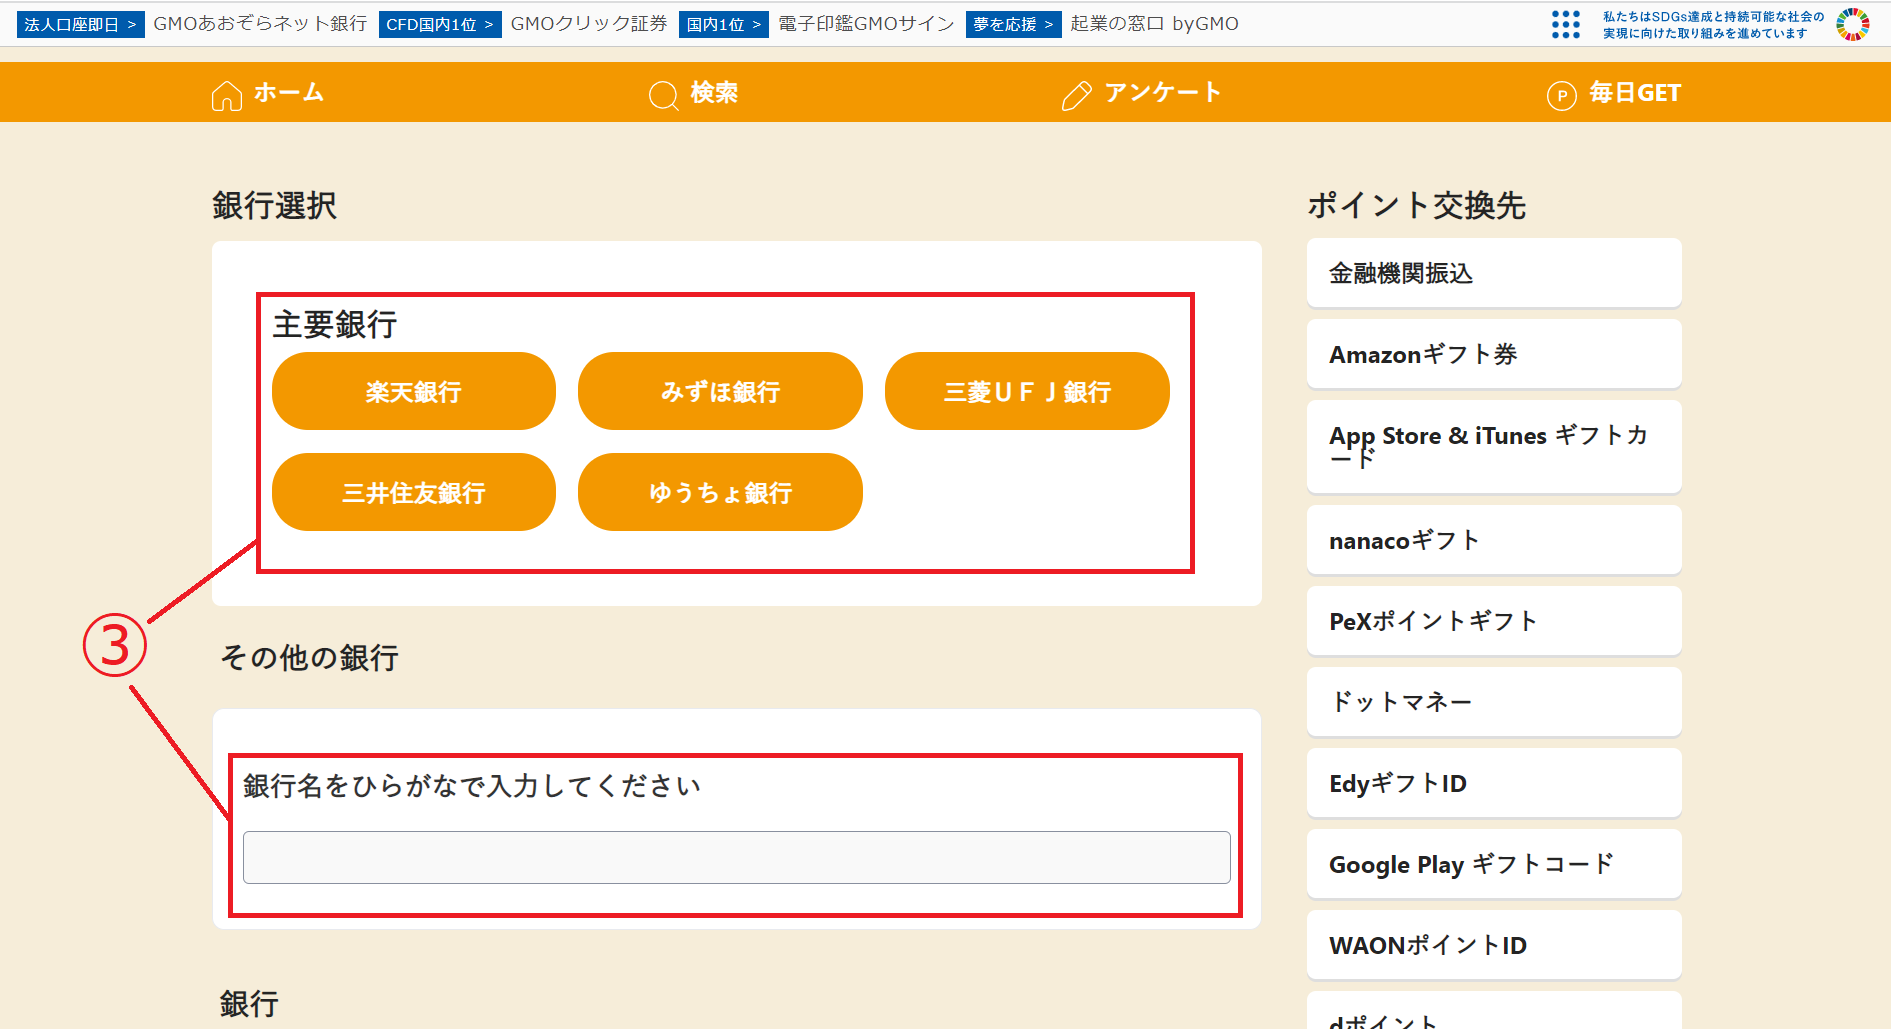Open 毎日GET in navigation bar

click(1635, 93)
